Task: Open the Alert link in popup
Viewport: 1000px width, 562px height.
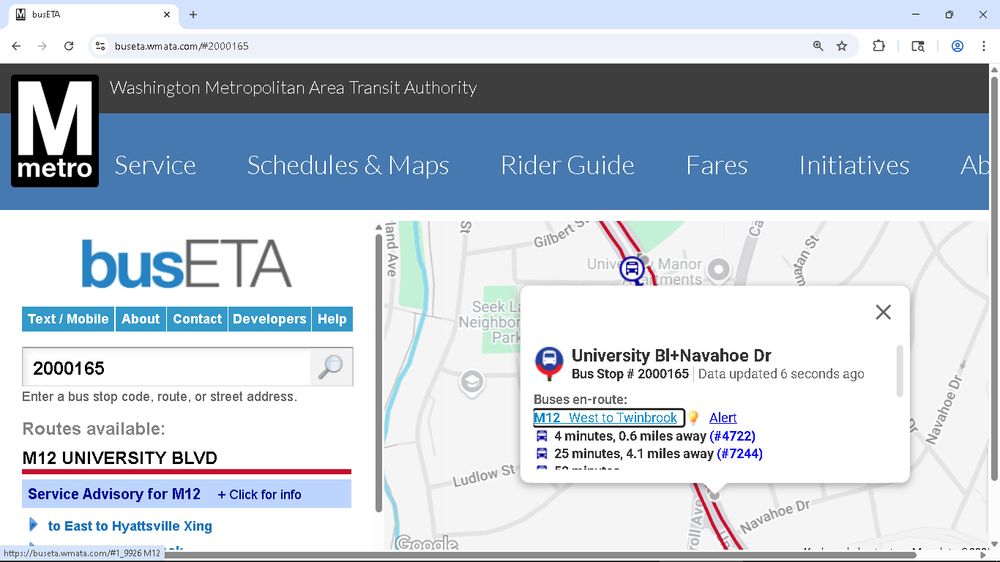Action: click(x=723, y=418)
